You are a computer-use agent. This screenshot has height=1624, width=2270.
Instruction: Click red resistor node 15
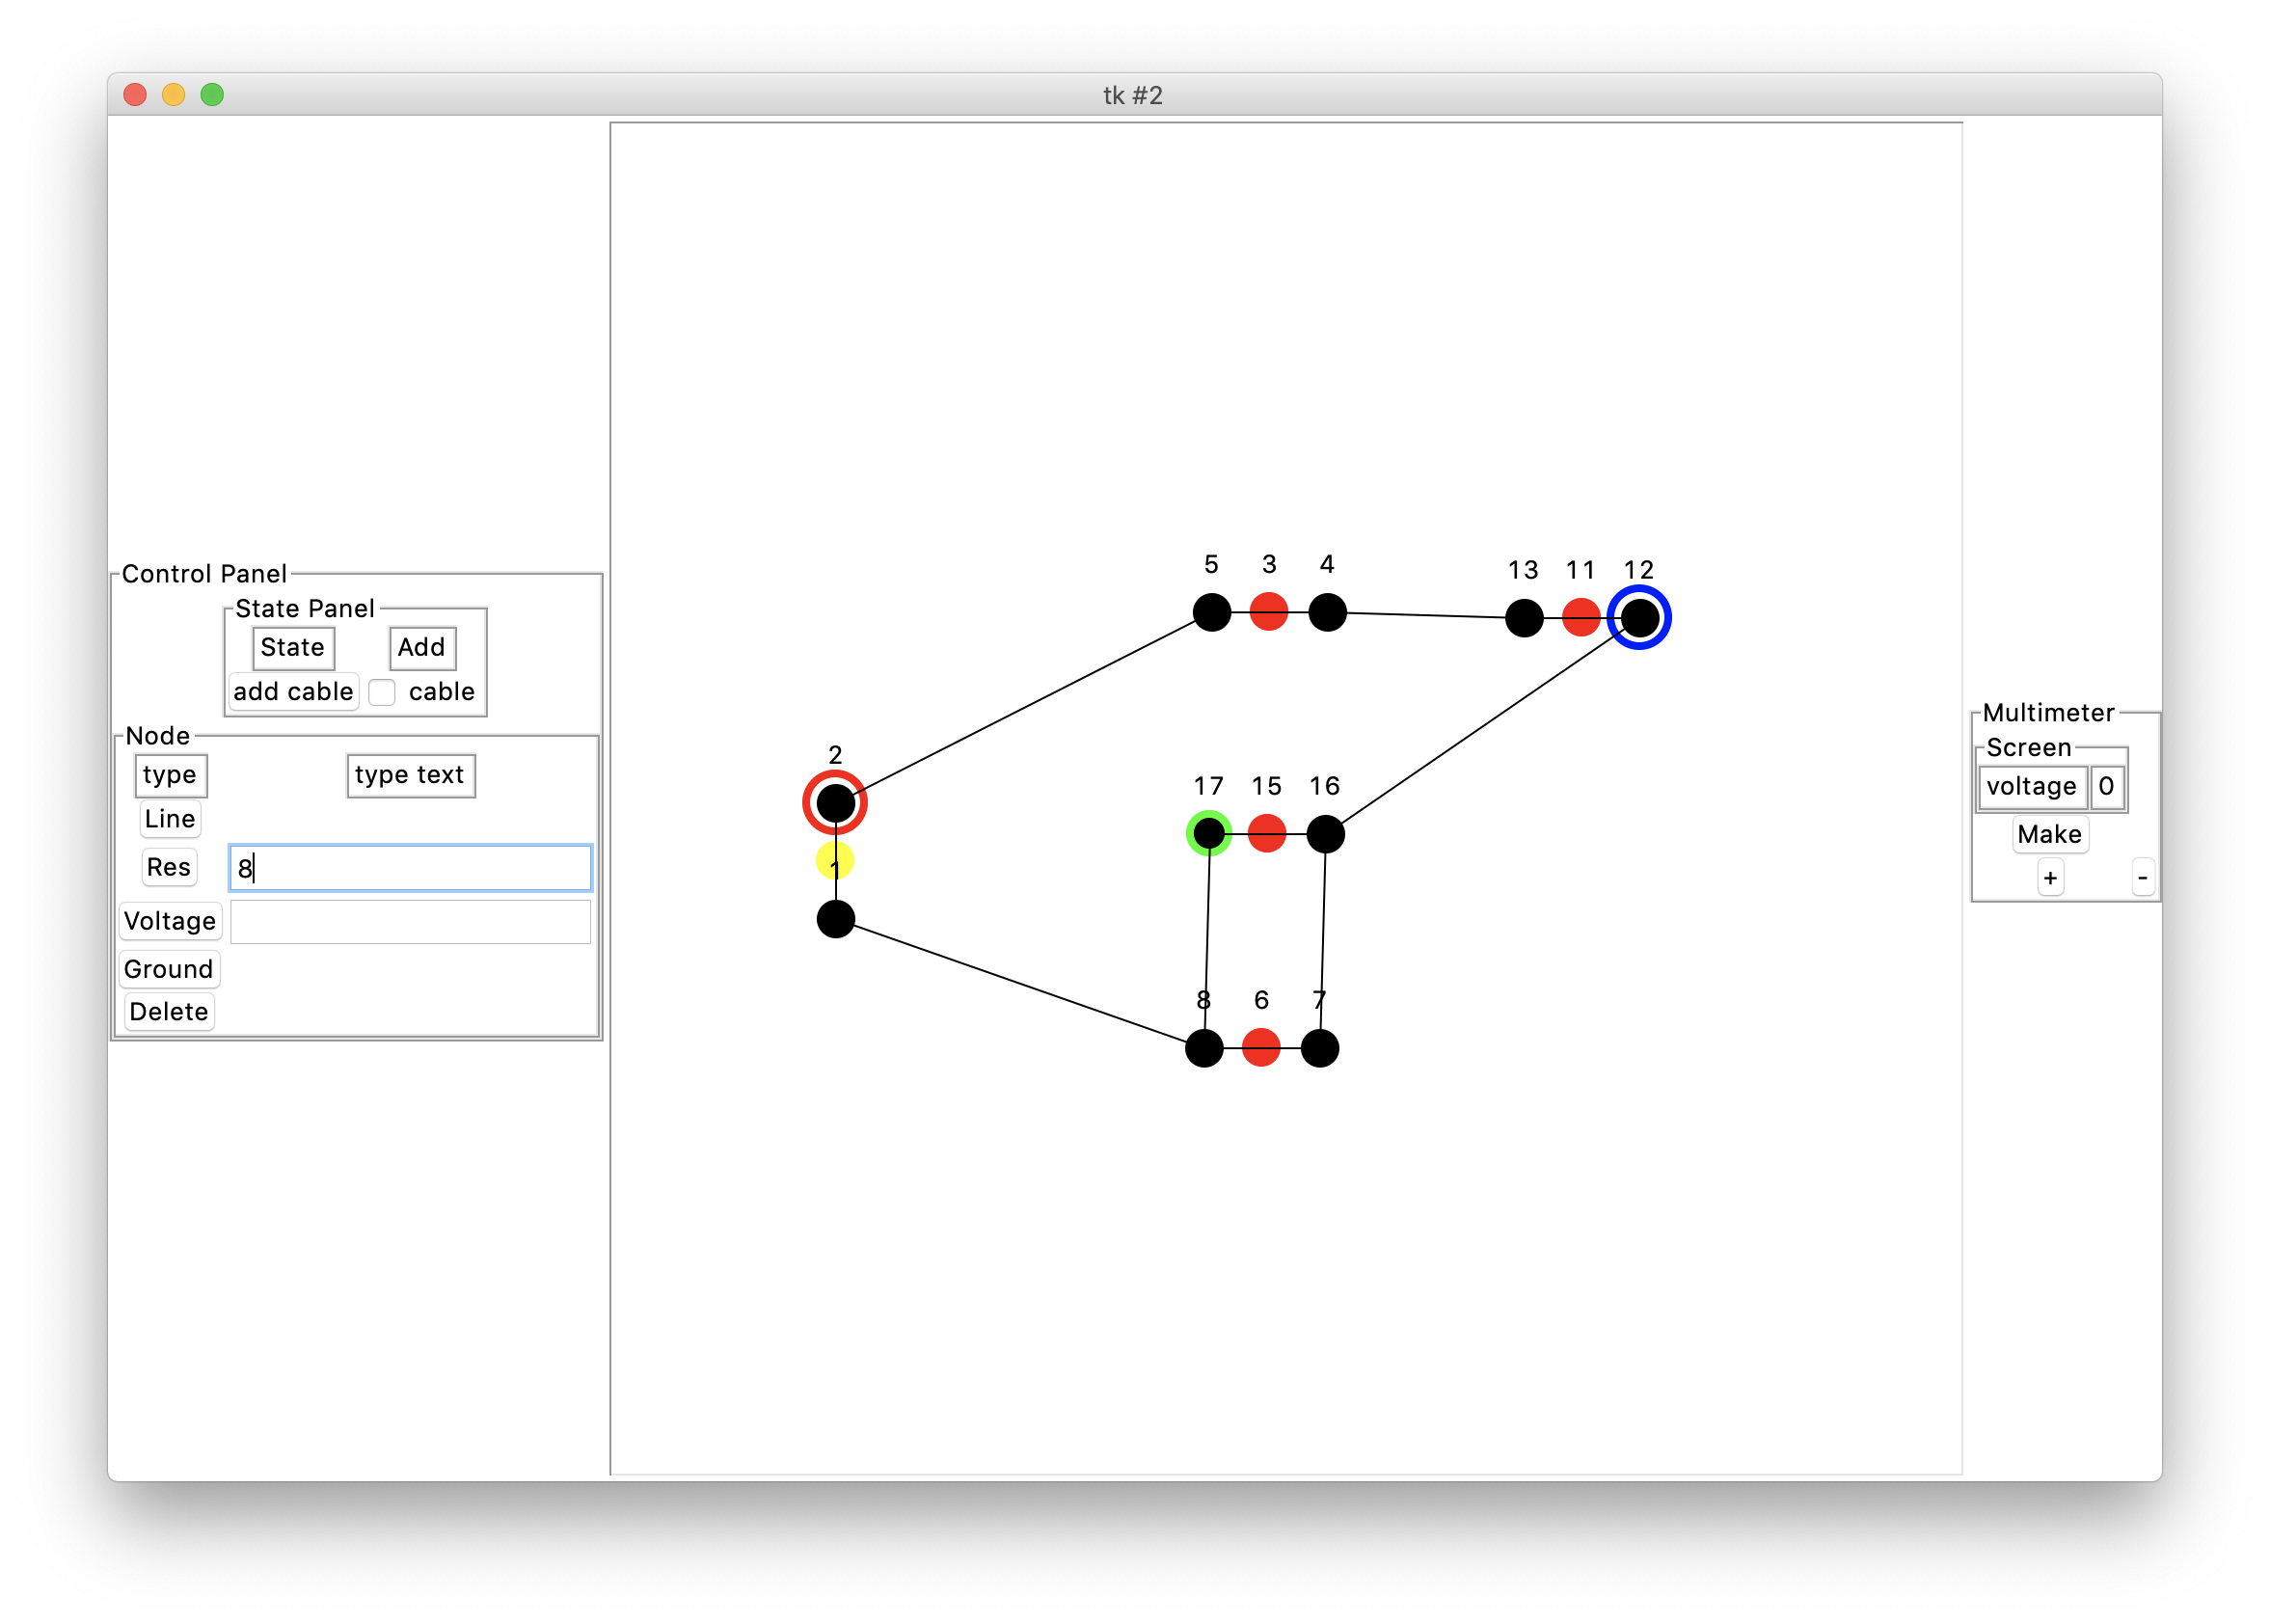pos(1267,833)
